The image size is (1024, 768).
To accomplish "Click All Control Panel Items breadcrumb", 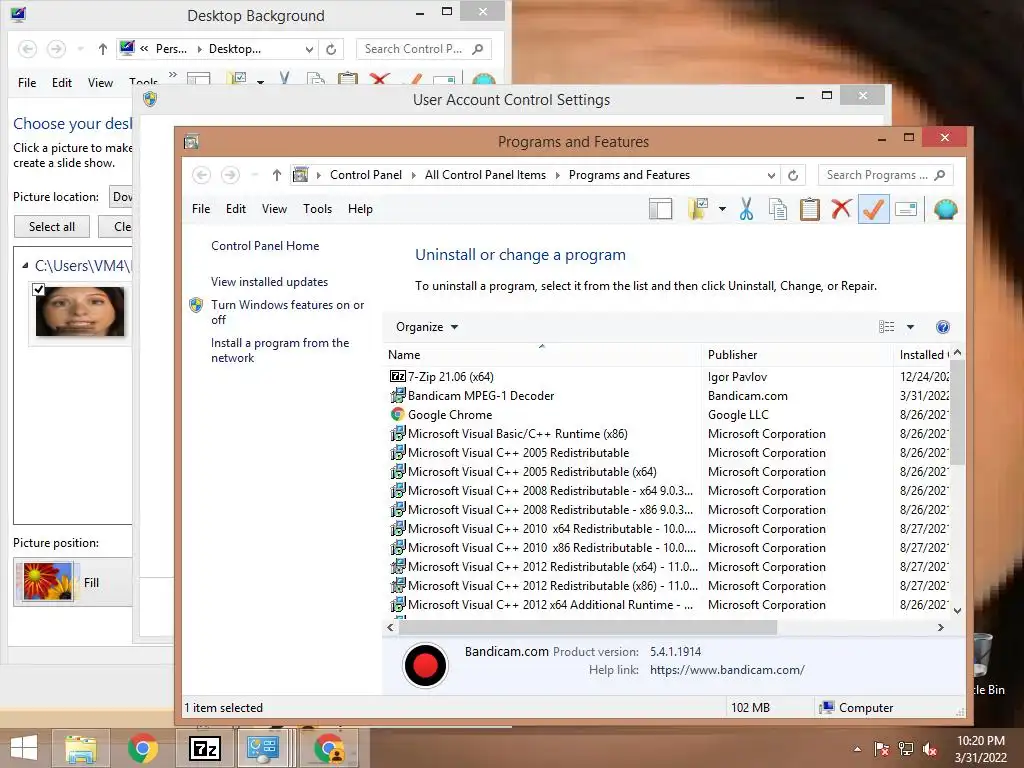I will [485, 175].
